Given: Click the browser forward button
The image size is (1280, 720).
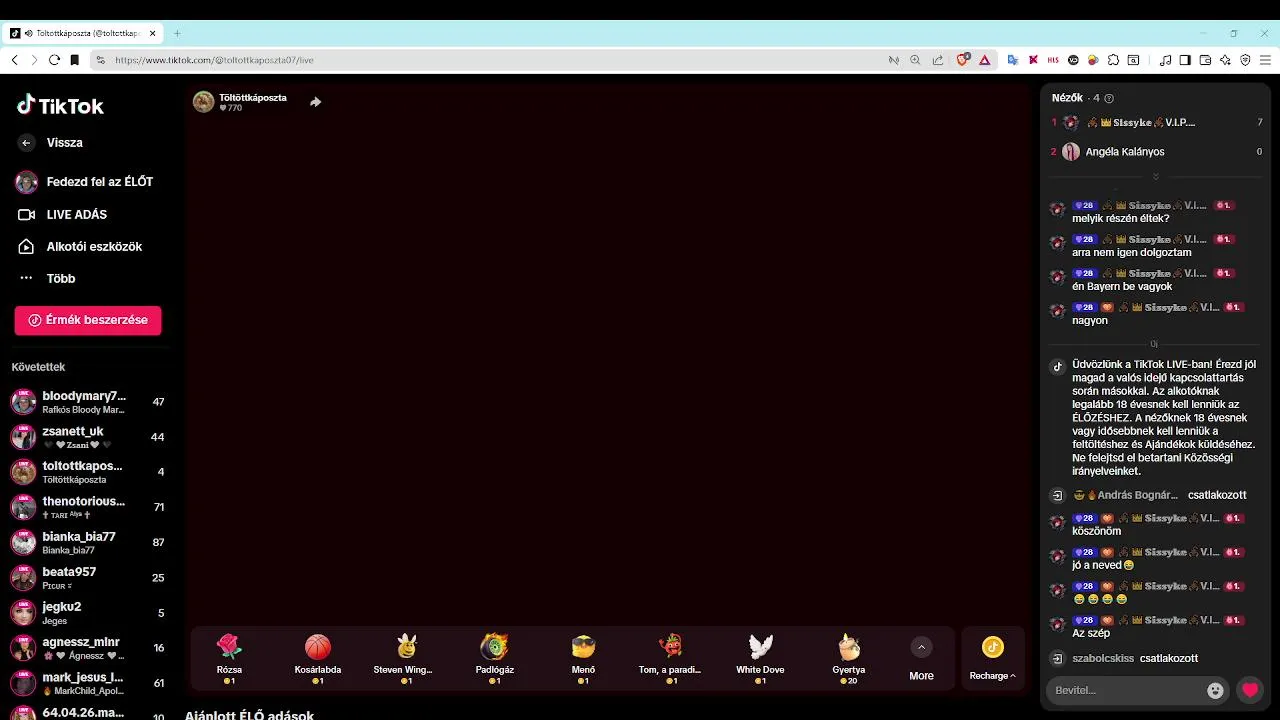Looking at the screenshot, I should click(34, 60).
